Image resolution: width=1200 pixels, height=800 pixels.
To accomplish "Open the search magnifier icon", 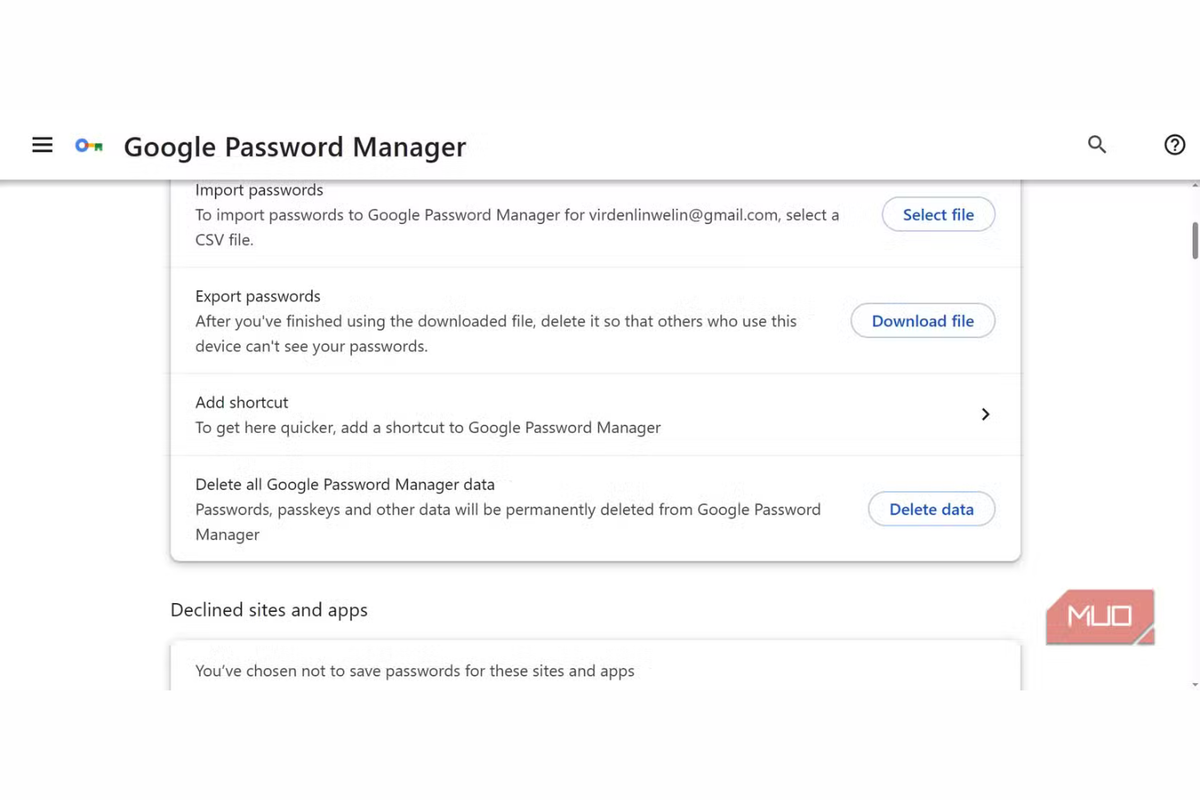I will pyautogui.click(x=1097, y=145).
